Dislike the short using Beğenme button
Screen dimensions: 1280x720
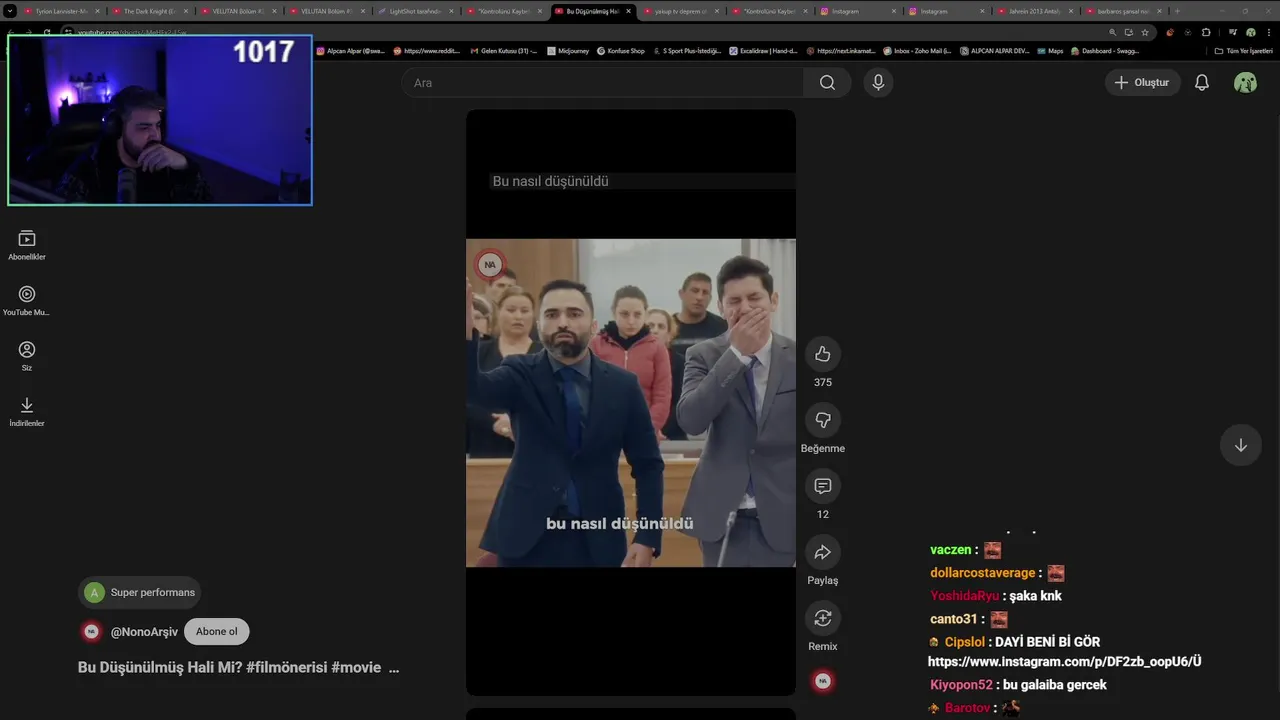(822, 420)
